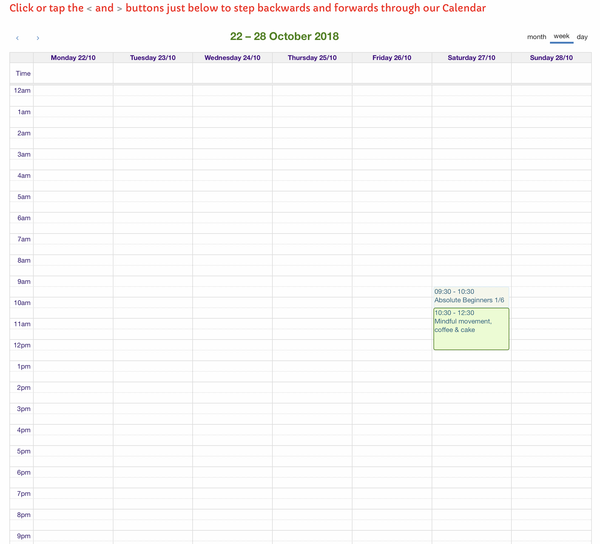Click the 8pm time label
Screen dimensions: 600x544
click(x=24, y=515)
